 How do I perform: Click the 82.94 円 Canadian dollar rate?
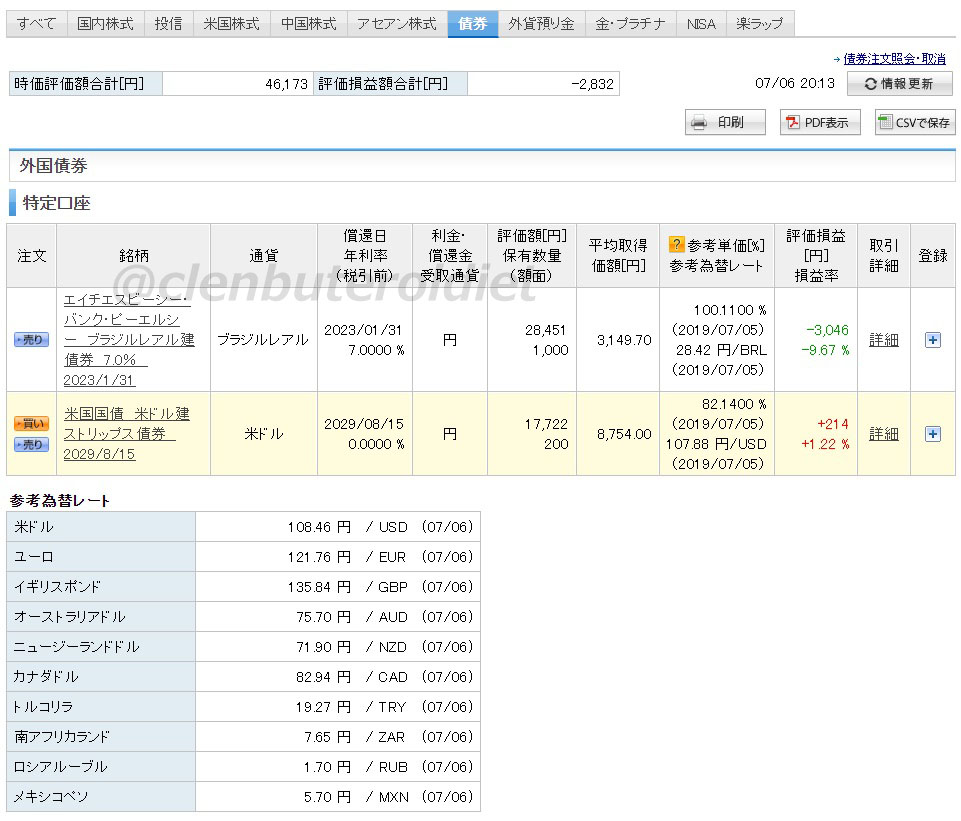tap(324, 678)
